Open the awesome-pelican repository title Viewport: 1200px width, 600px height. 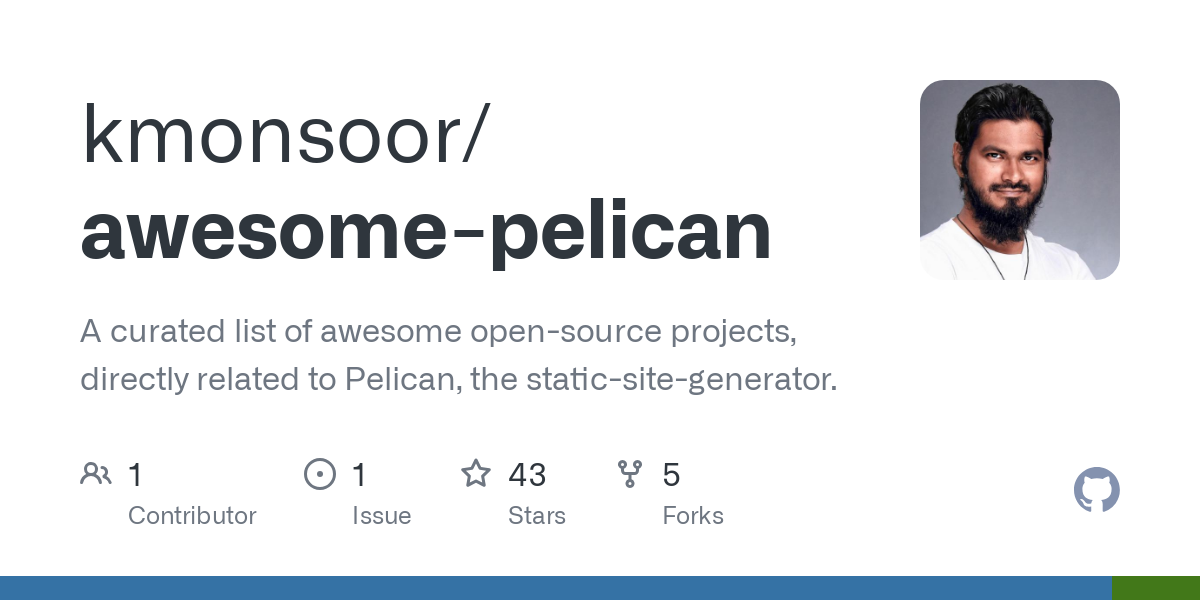pos(426,232)
